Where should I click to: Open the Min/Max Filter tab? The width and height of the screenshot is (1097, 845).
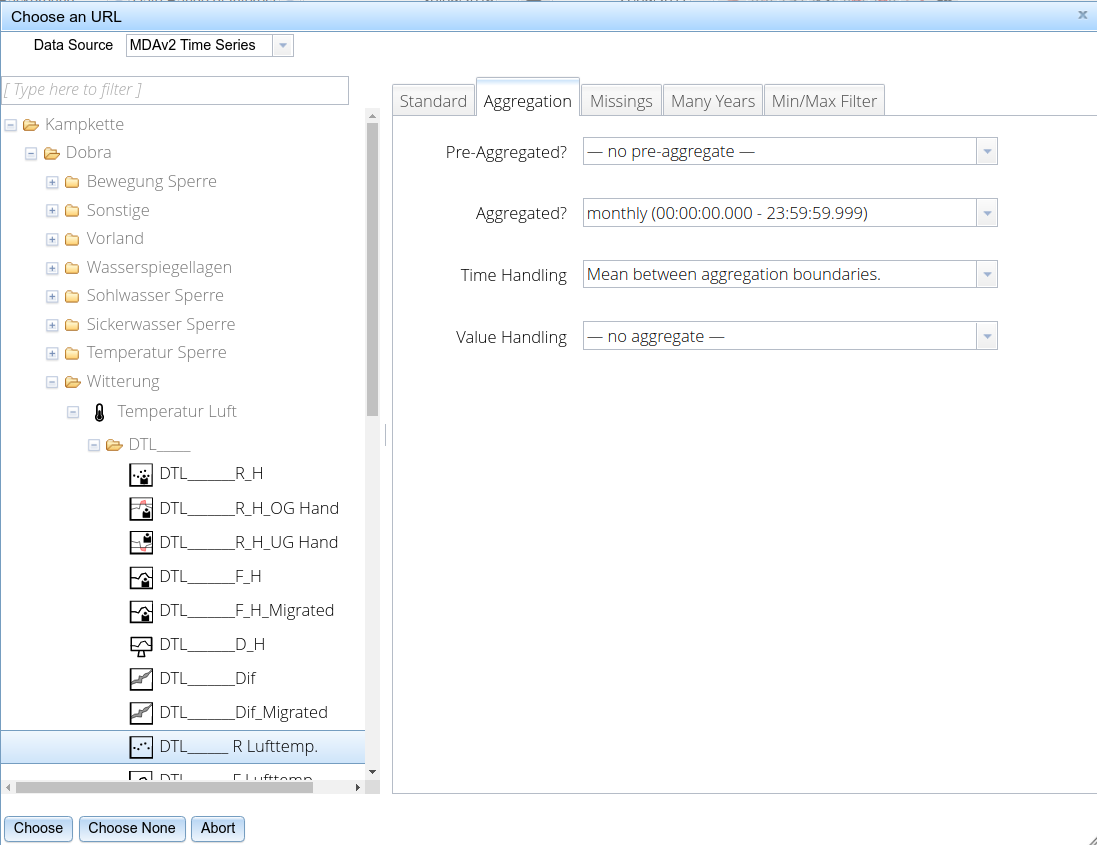[824, 99]
